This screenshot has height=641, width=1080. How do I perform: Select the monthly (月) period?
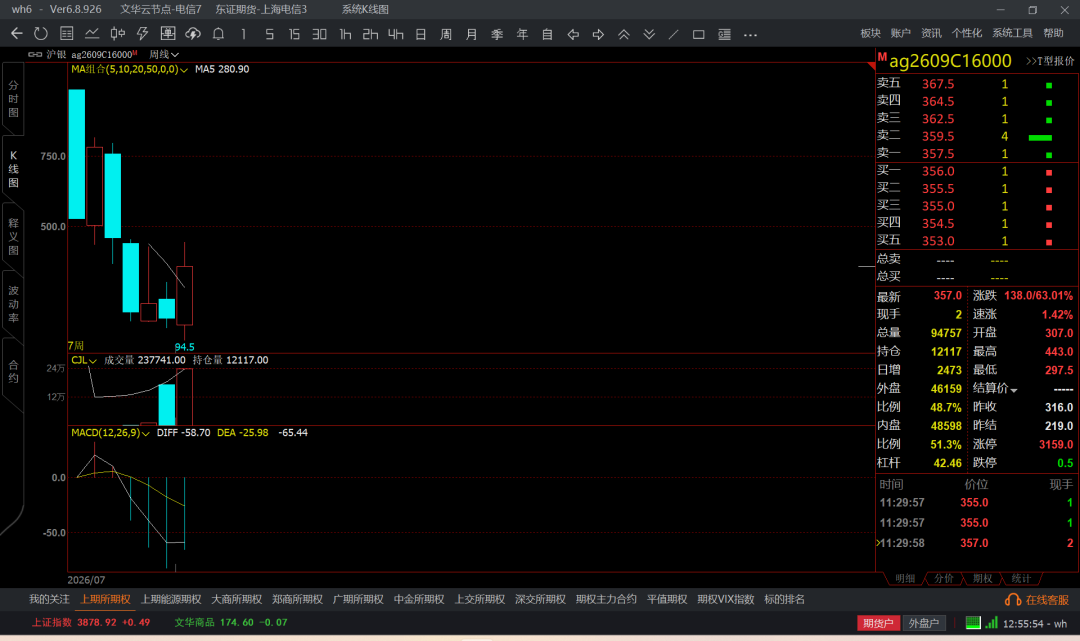(x=471, y=34)
